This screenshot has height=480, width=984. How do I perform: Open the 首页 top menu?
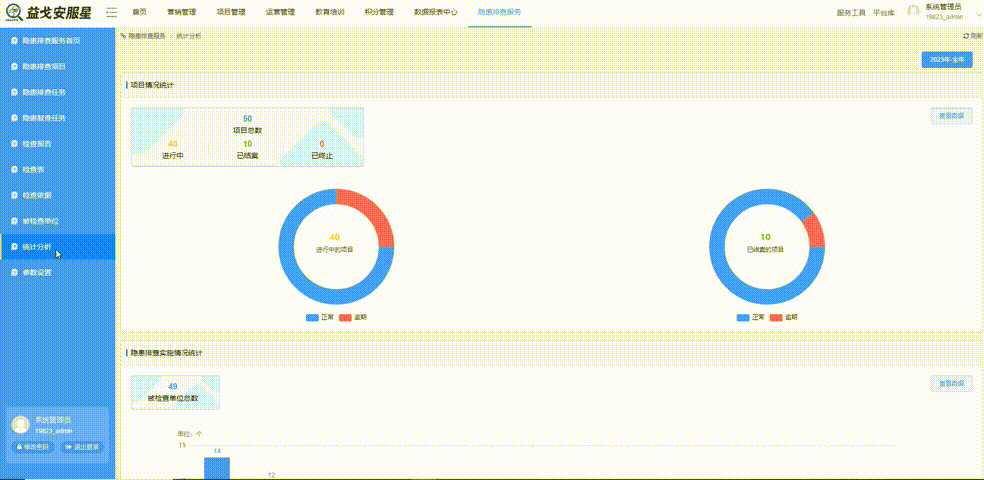(139, 12)
